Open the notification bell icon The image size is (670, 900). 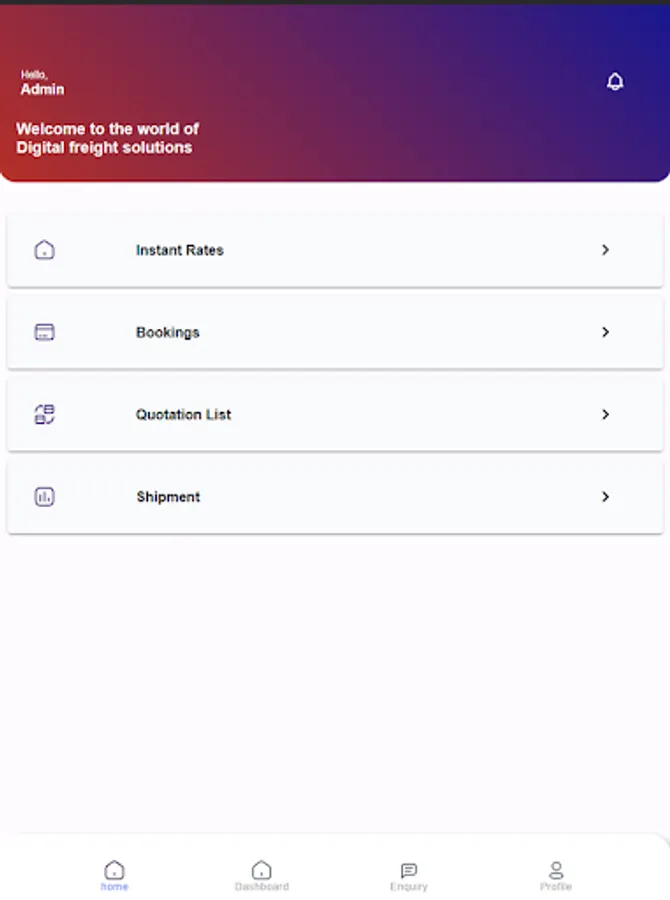(x=615, y=81)
